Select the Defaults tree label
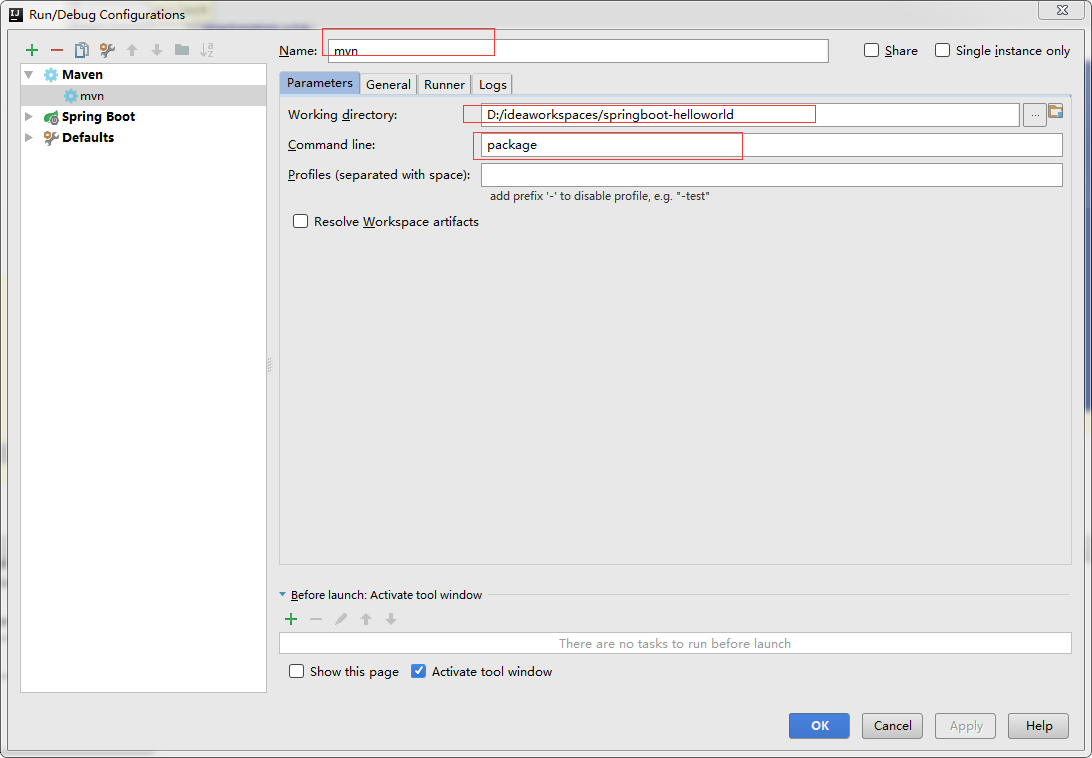Screen dimensions: 1092x758 tap(88, 138)
